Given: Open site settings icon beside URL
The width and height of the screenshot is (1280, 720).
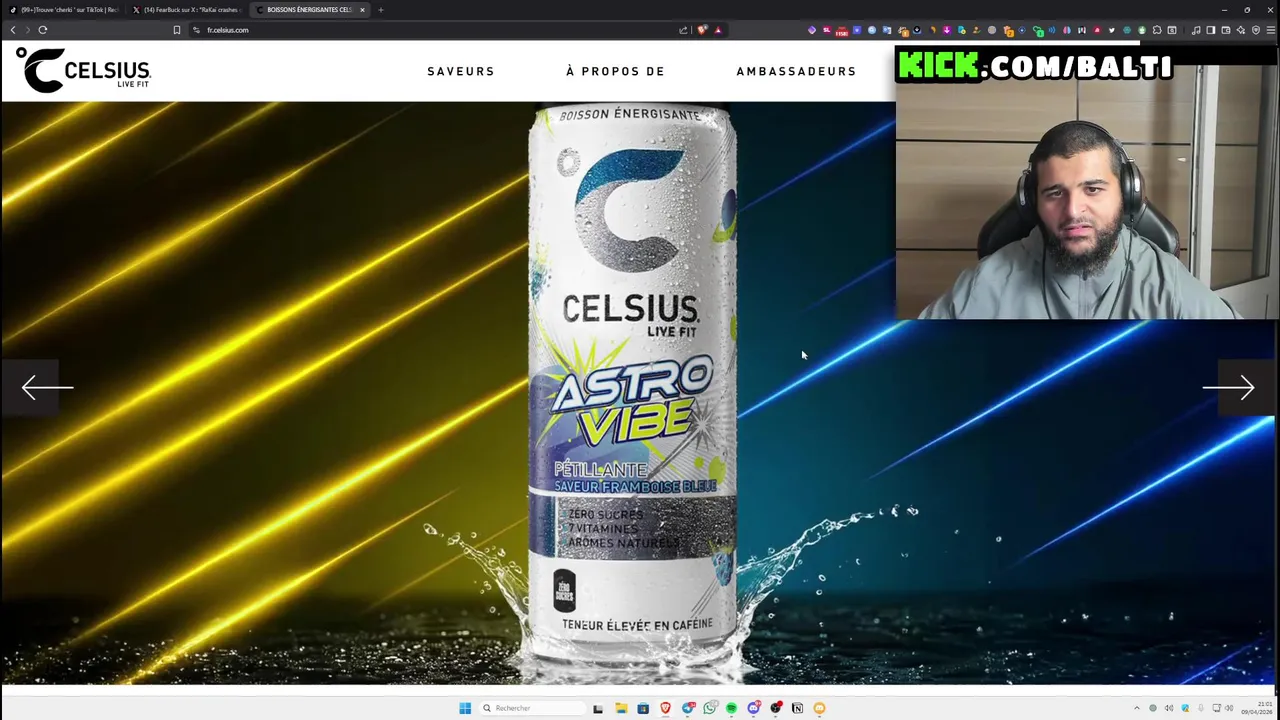Looking at the screenshot, I should 197,30.
